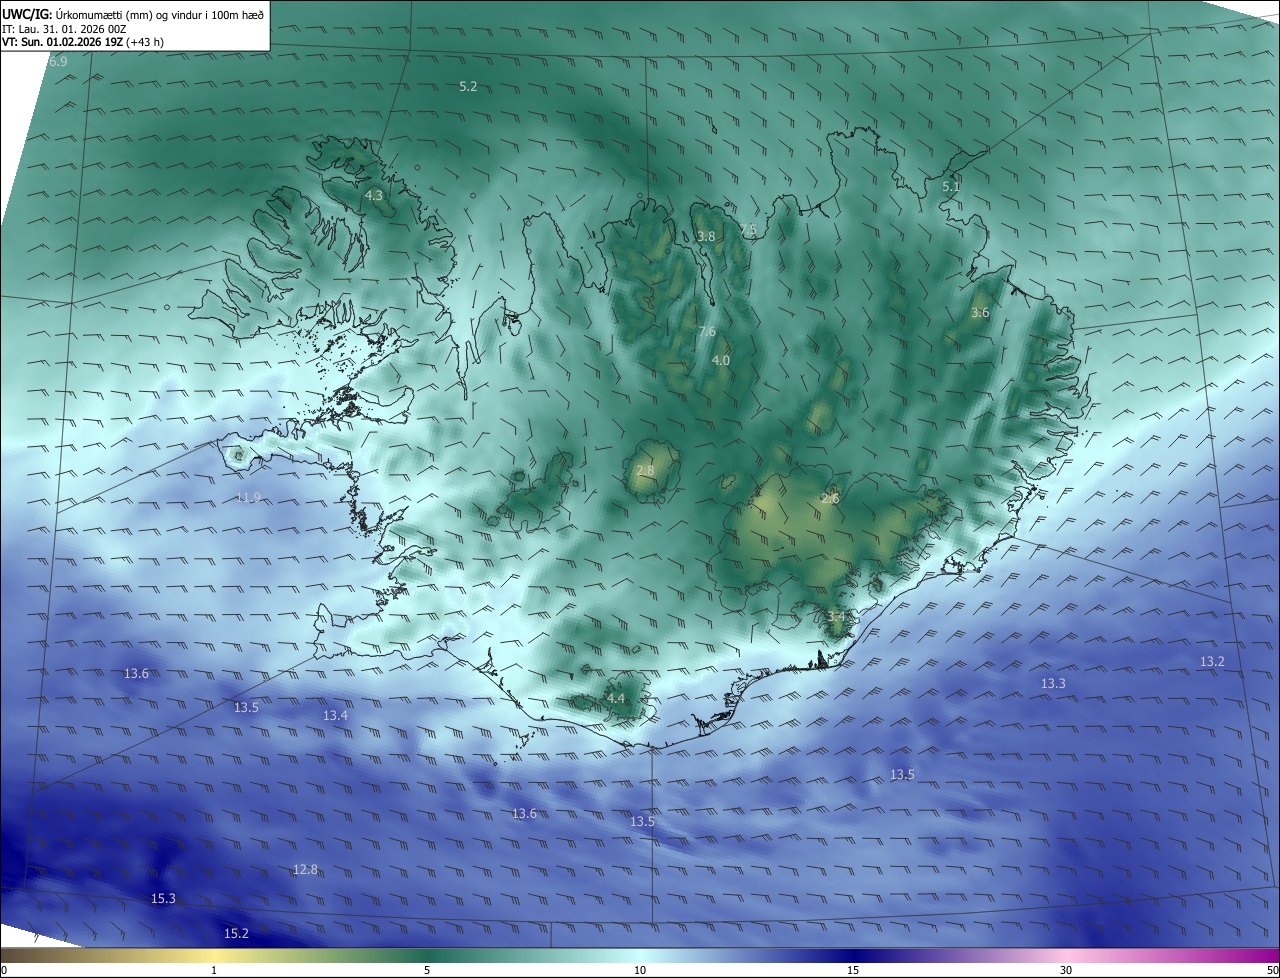
Task: Click the 4.4 value label
Action: coord(616,698)
